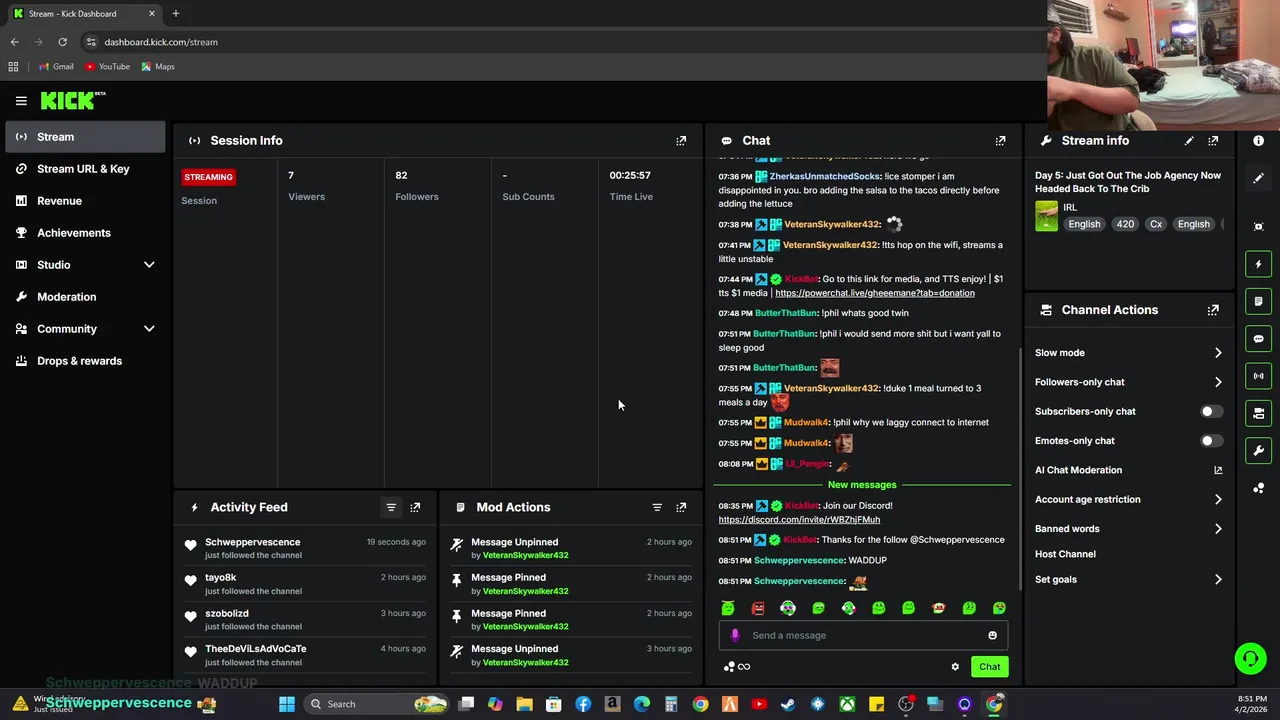Send message with the green Chat button

pos(989,667)
